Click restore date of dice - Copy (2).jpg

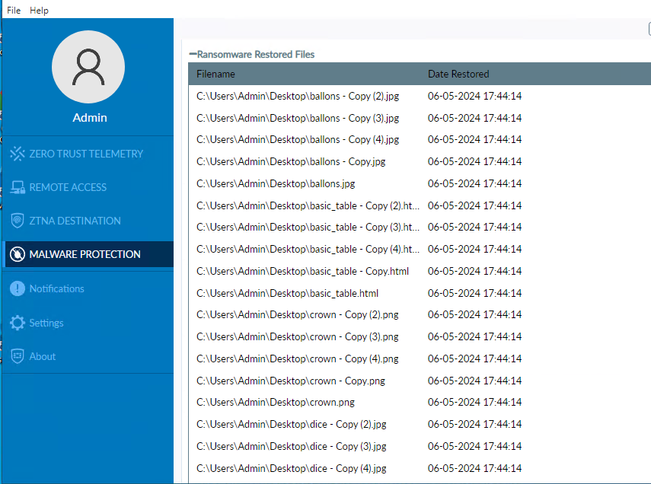pos(475,424)
